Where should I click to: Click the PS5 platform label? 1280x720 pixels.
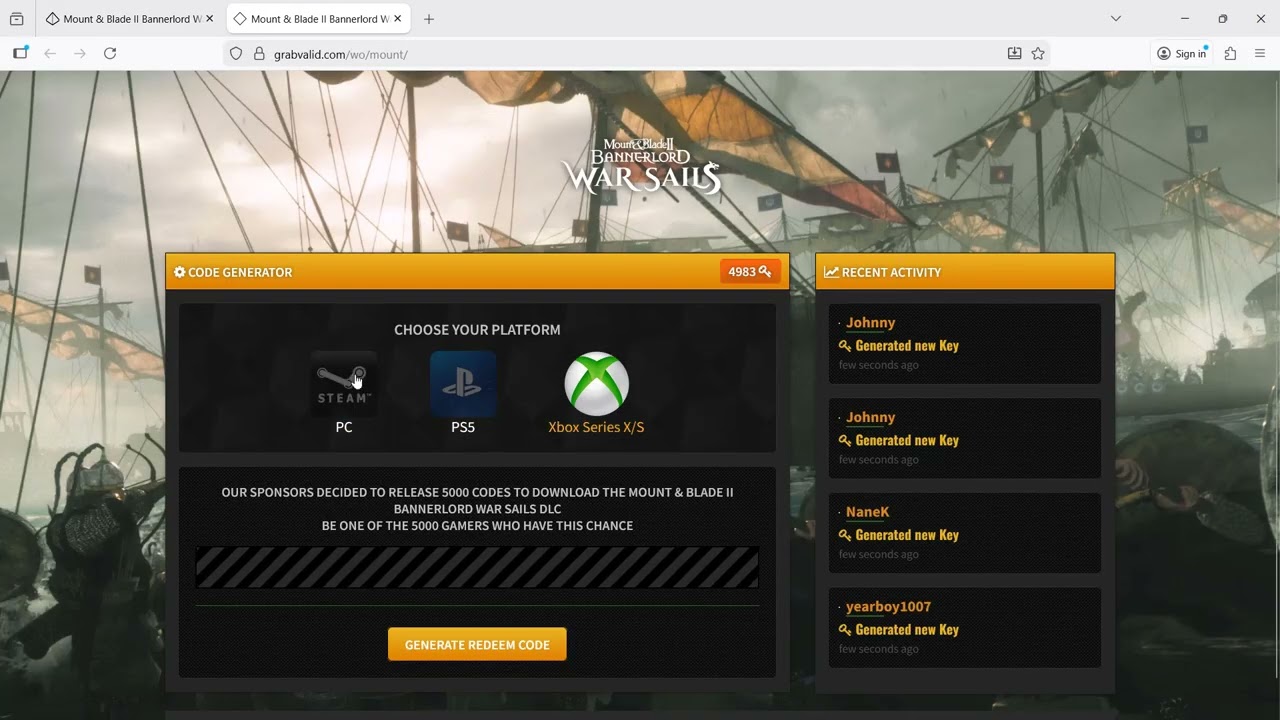(463, 427)
